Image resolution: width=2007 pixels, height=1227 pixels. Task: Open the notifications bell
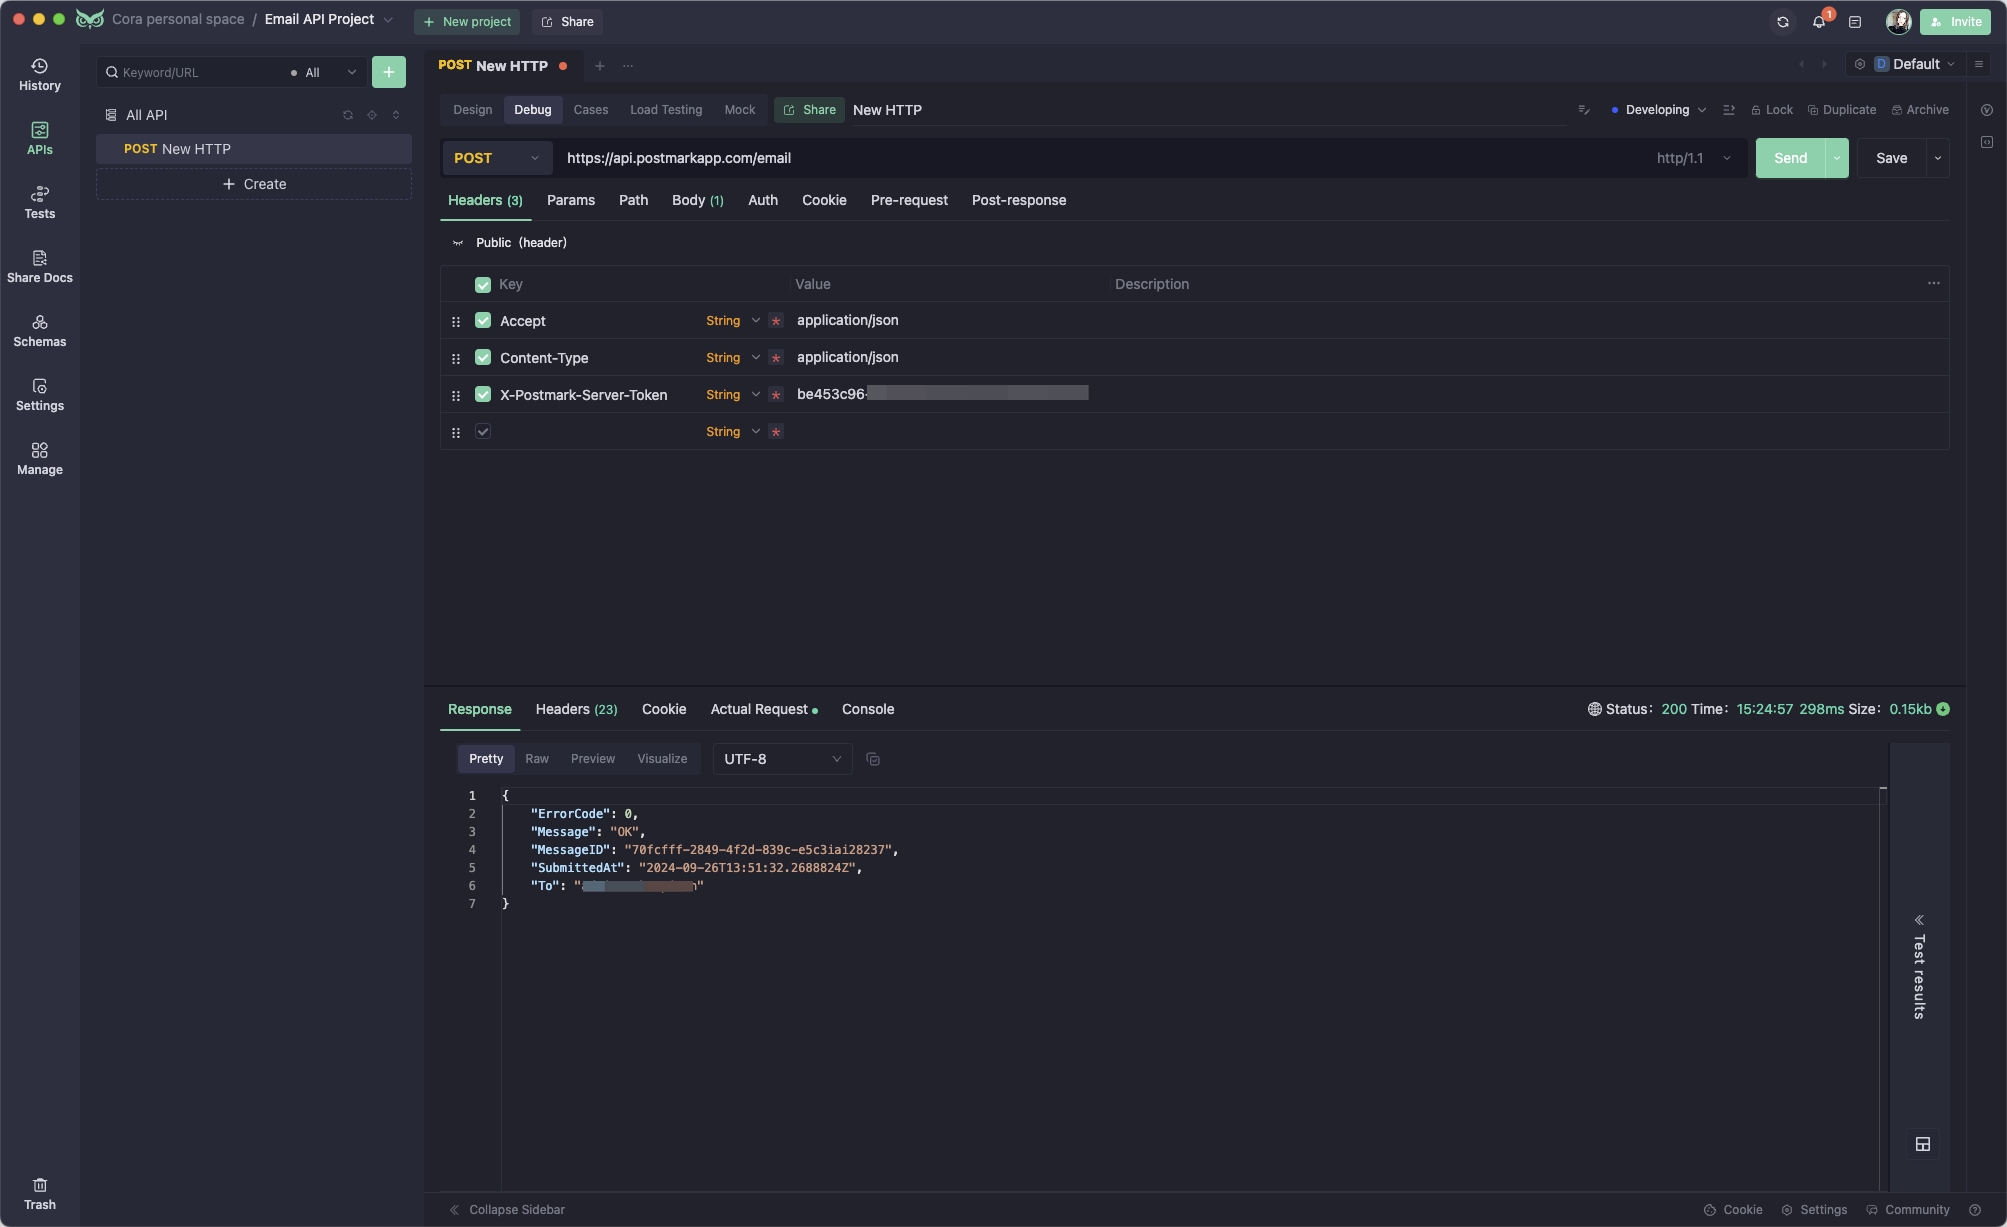[x=1819, y=21]
